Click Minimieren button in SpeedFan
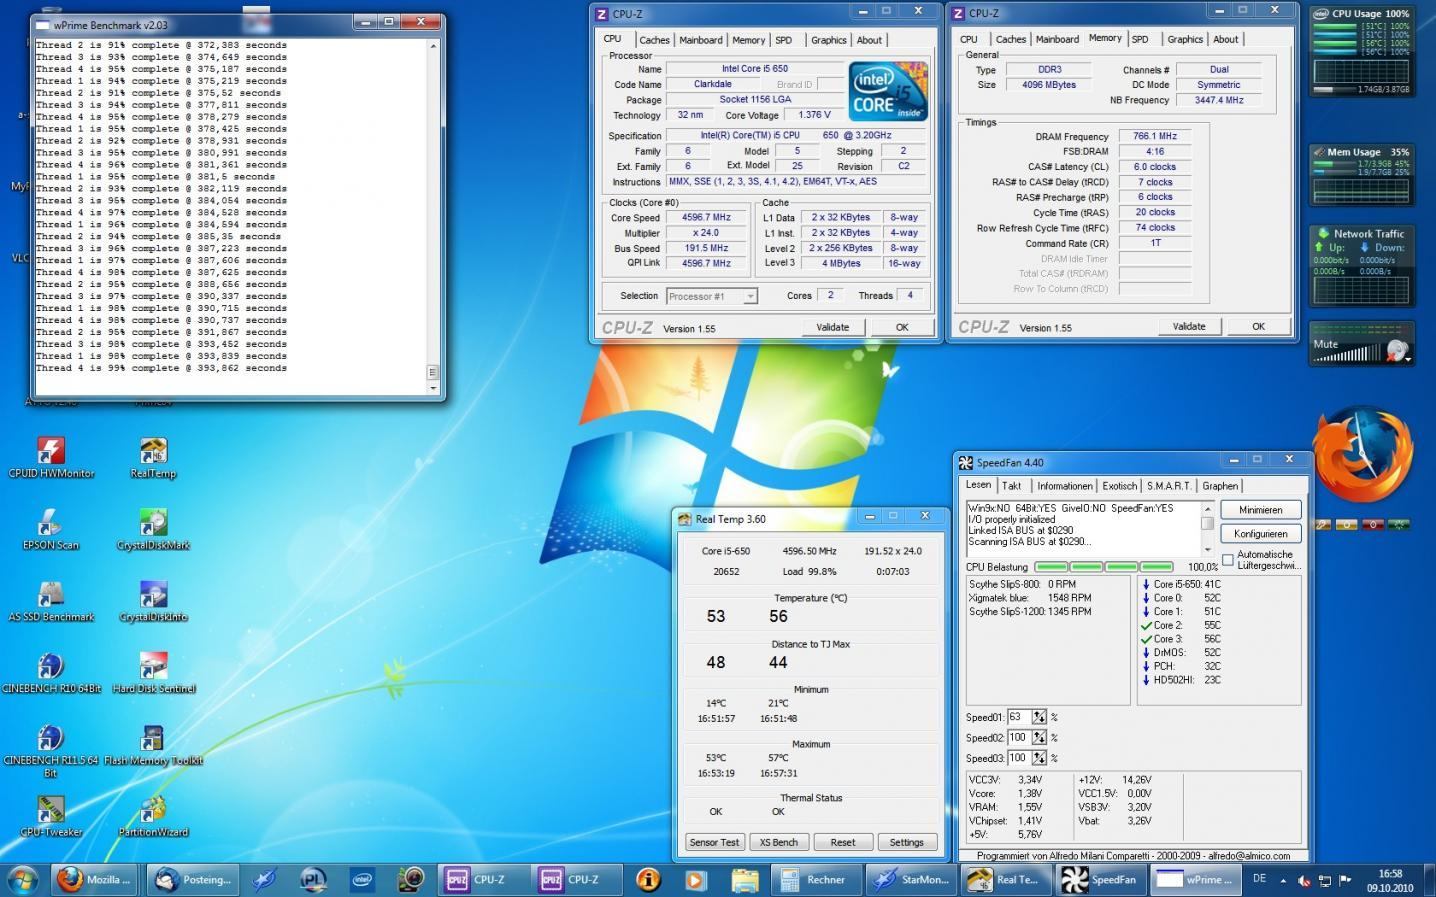The width and height of the screenshot is (1436, 897). [x=1260, y=510]
